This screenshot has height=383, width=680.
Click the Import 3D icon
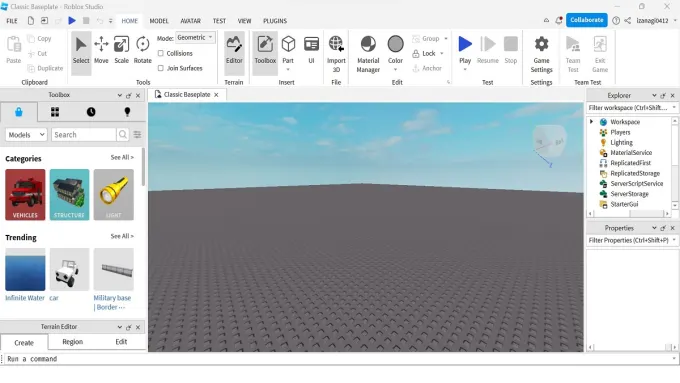336,54
